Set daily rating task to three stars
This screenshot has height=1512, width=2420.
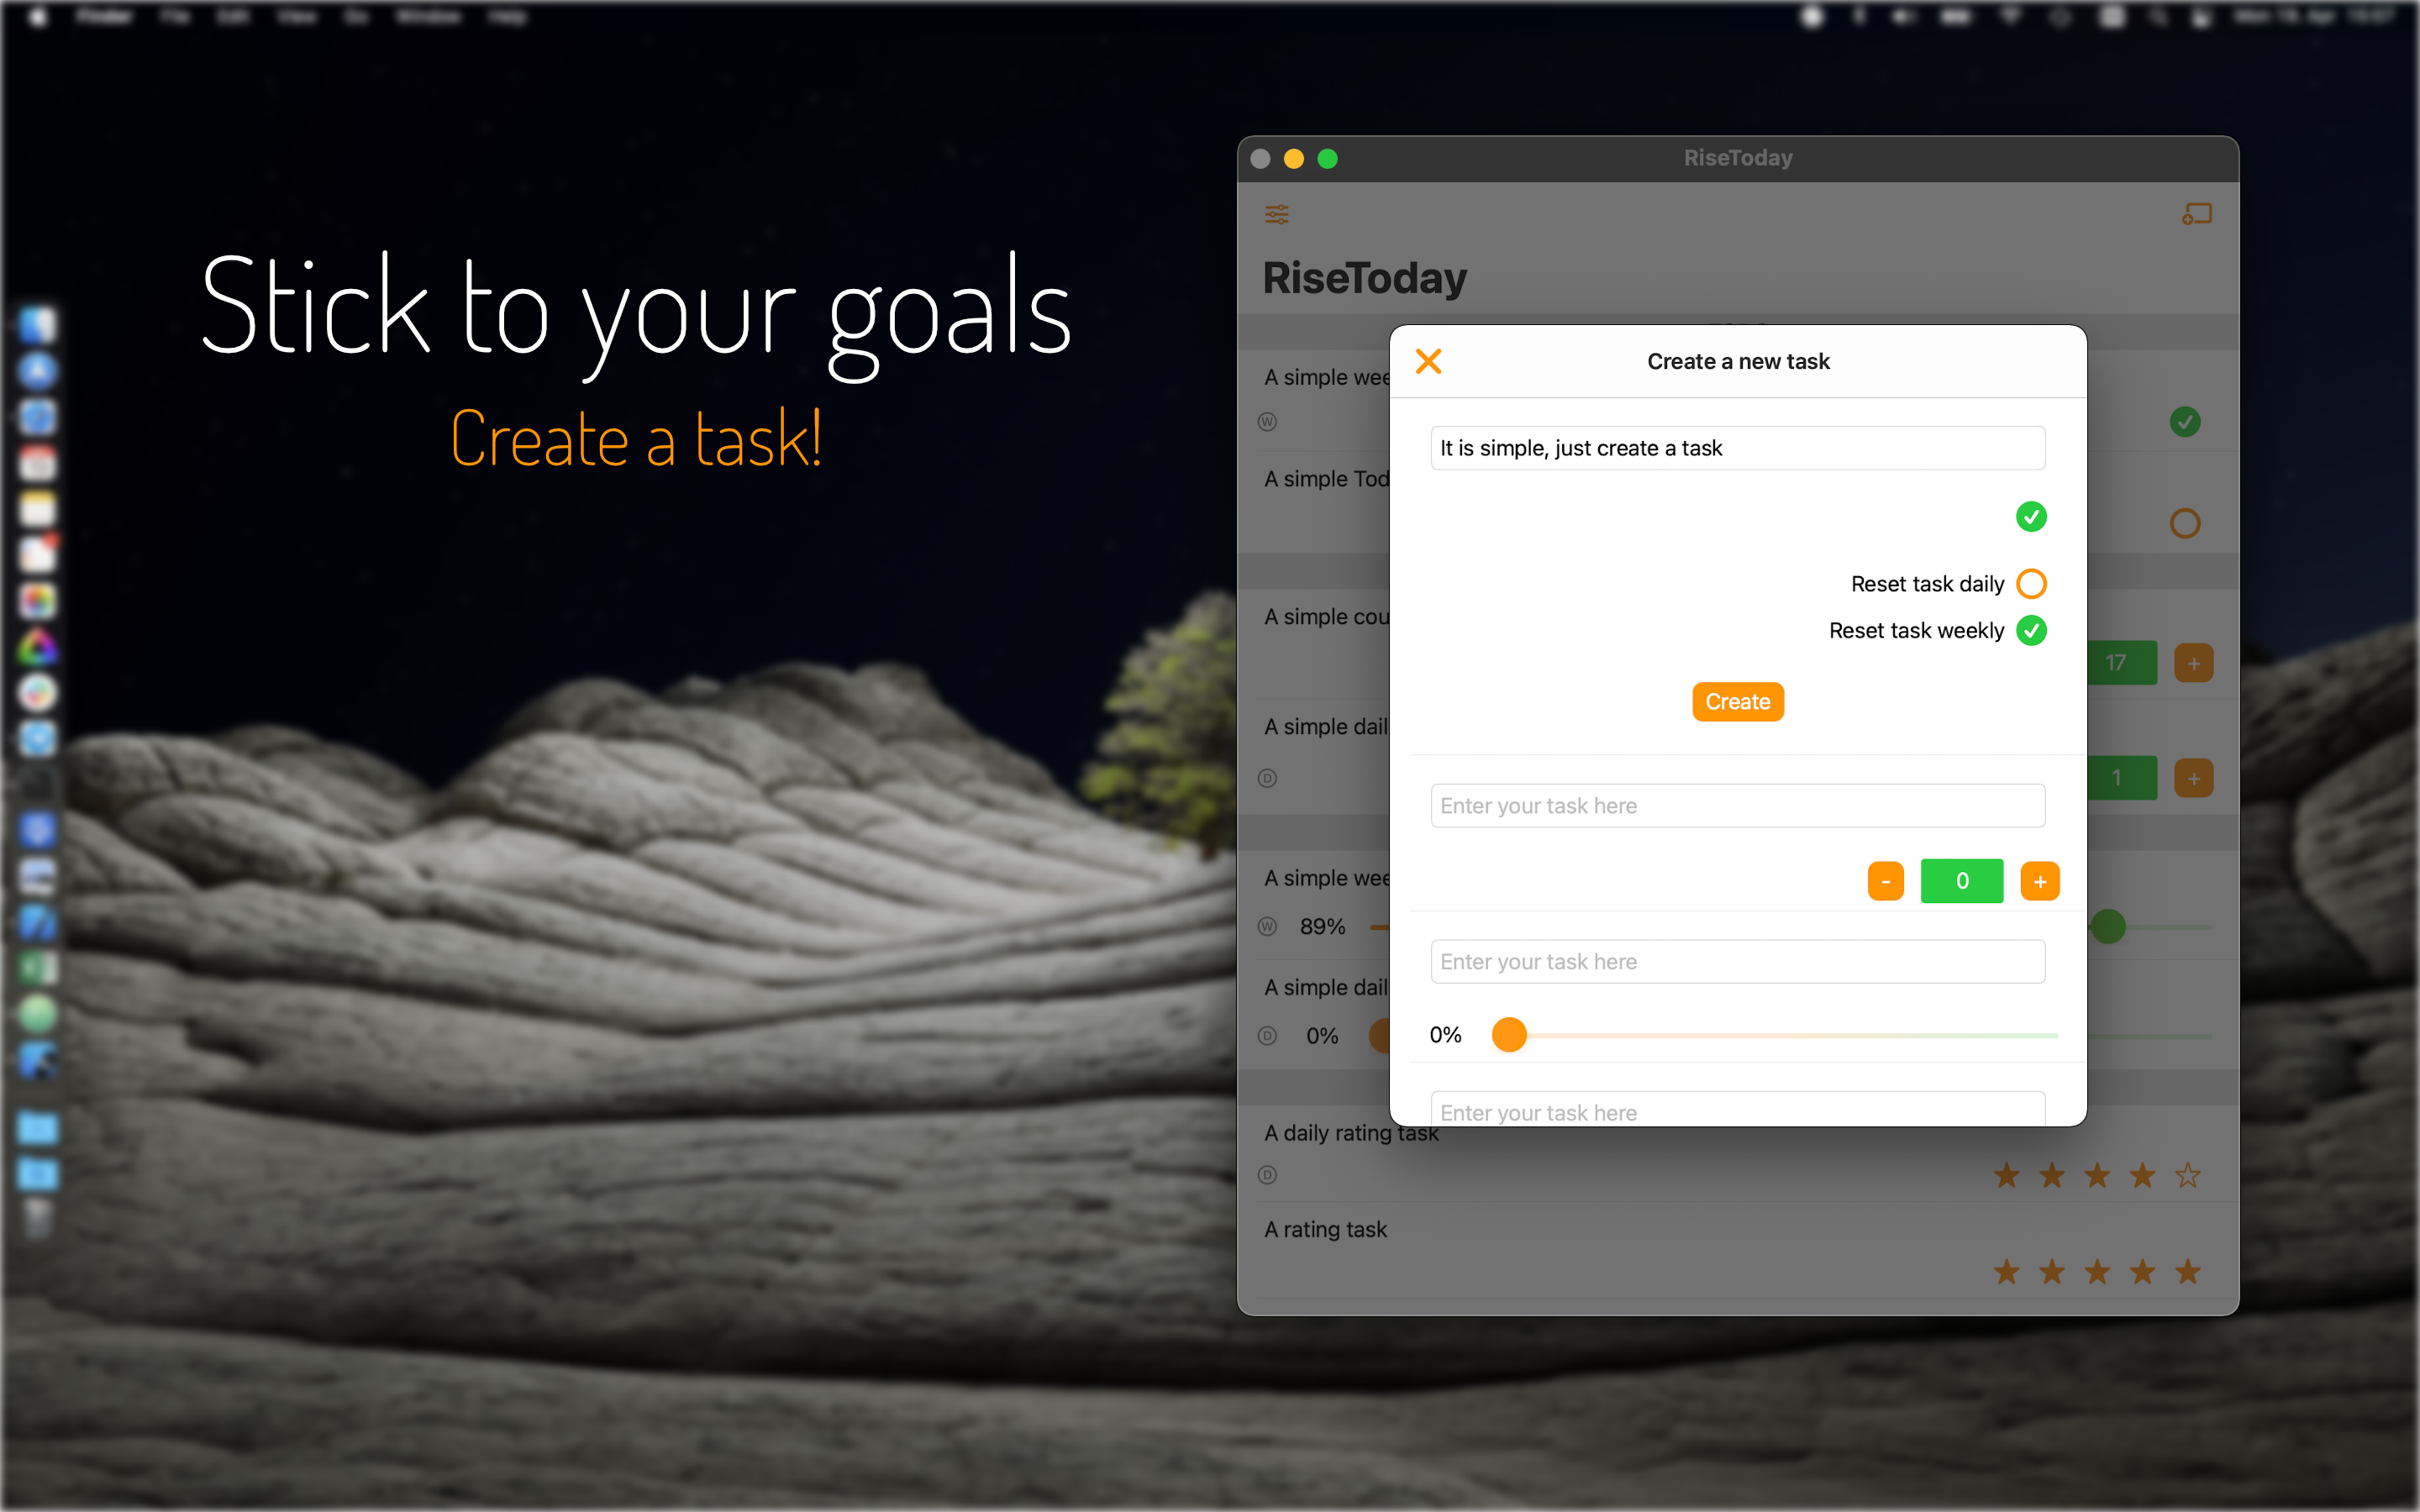[2097, 1175]
